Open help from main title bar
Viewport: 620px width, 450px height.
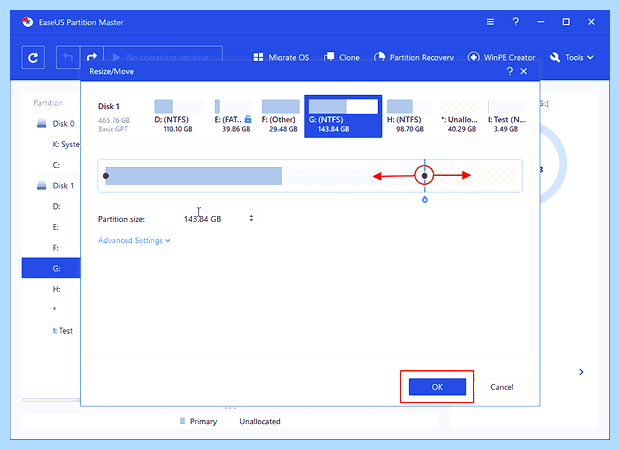click(516, 22)
